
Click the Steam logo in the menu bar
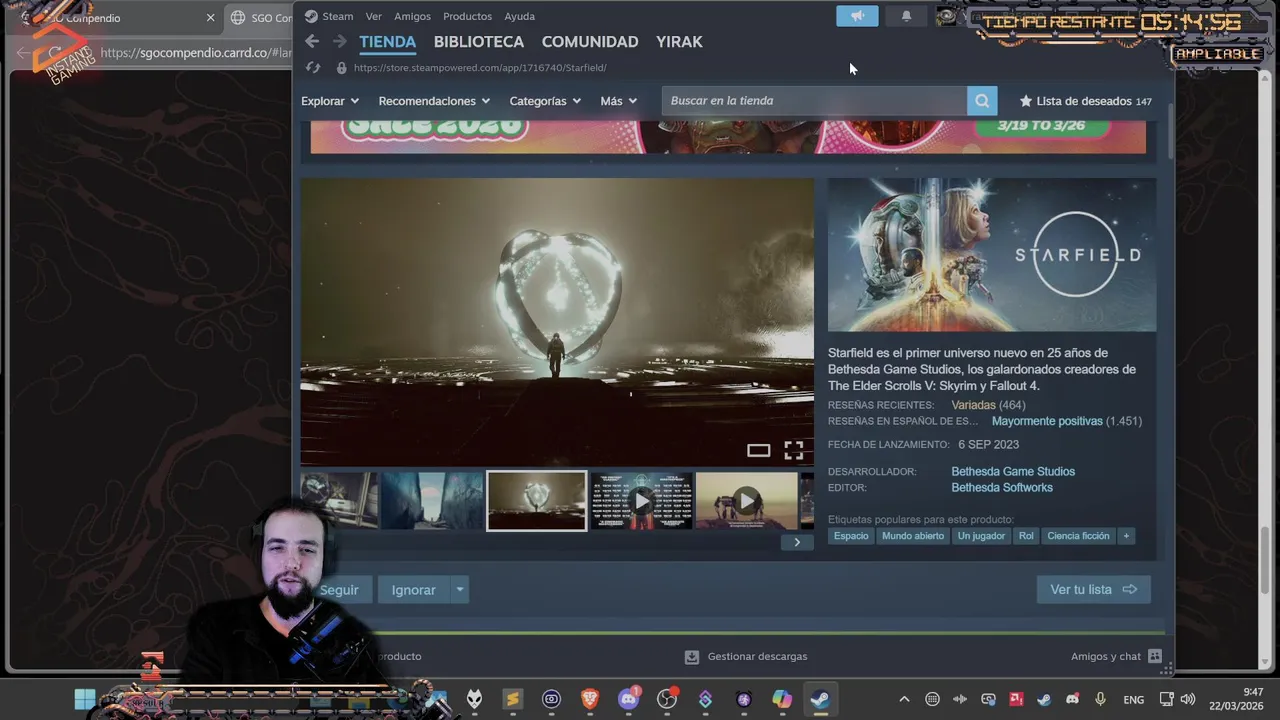(x=311, y=16)
